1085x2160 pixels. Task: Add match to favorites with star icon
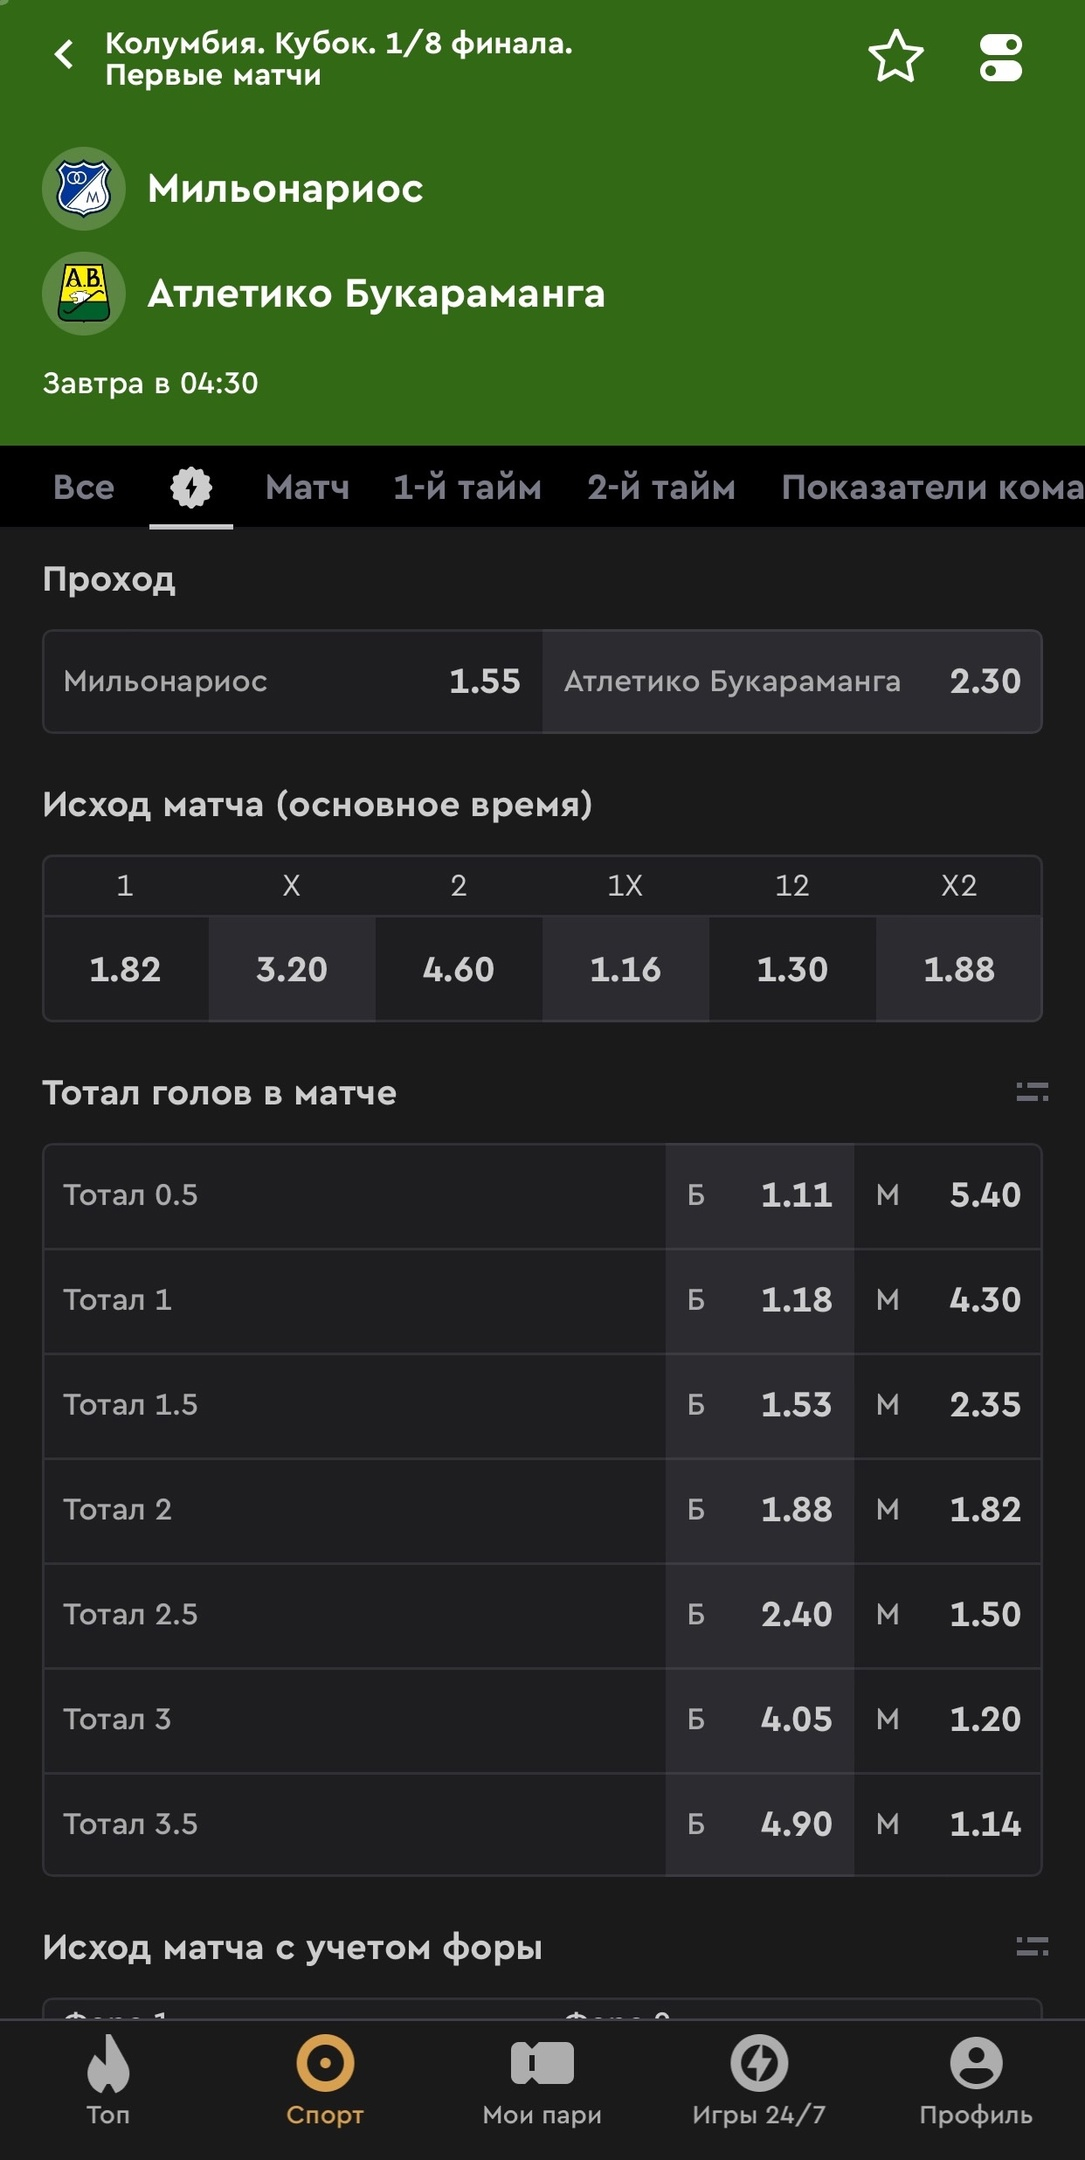click(895, 56)
